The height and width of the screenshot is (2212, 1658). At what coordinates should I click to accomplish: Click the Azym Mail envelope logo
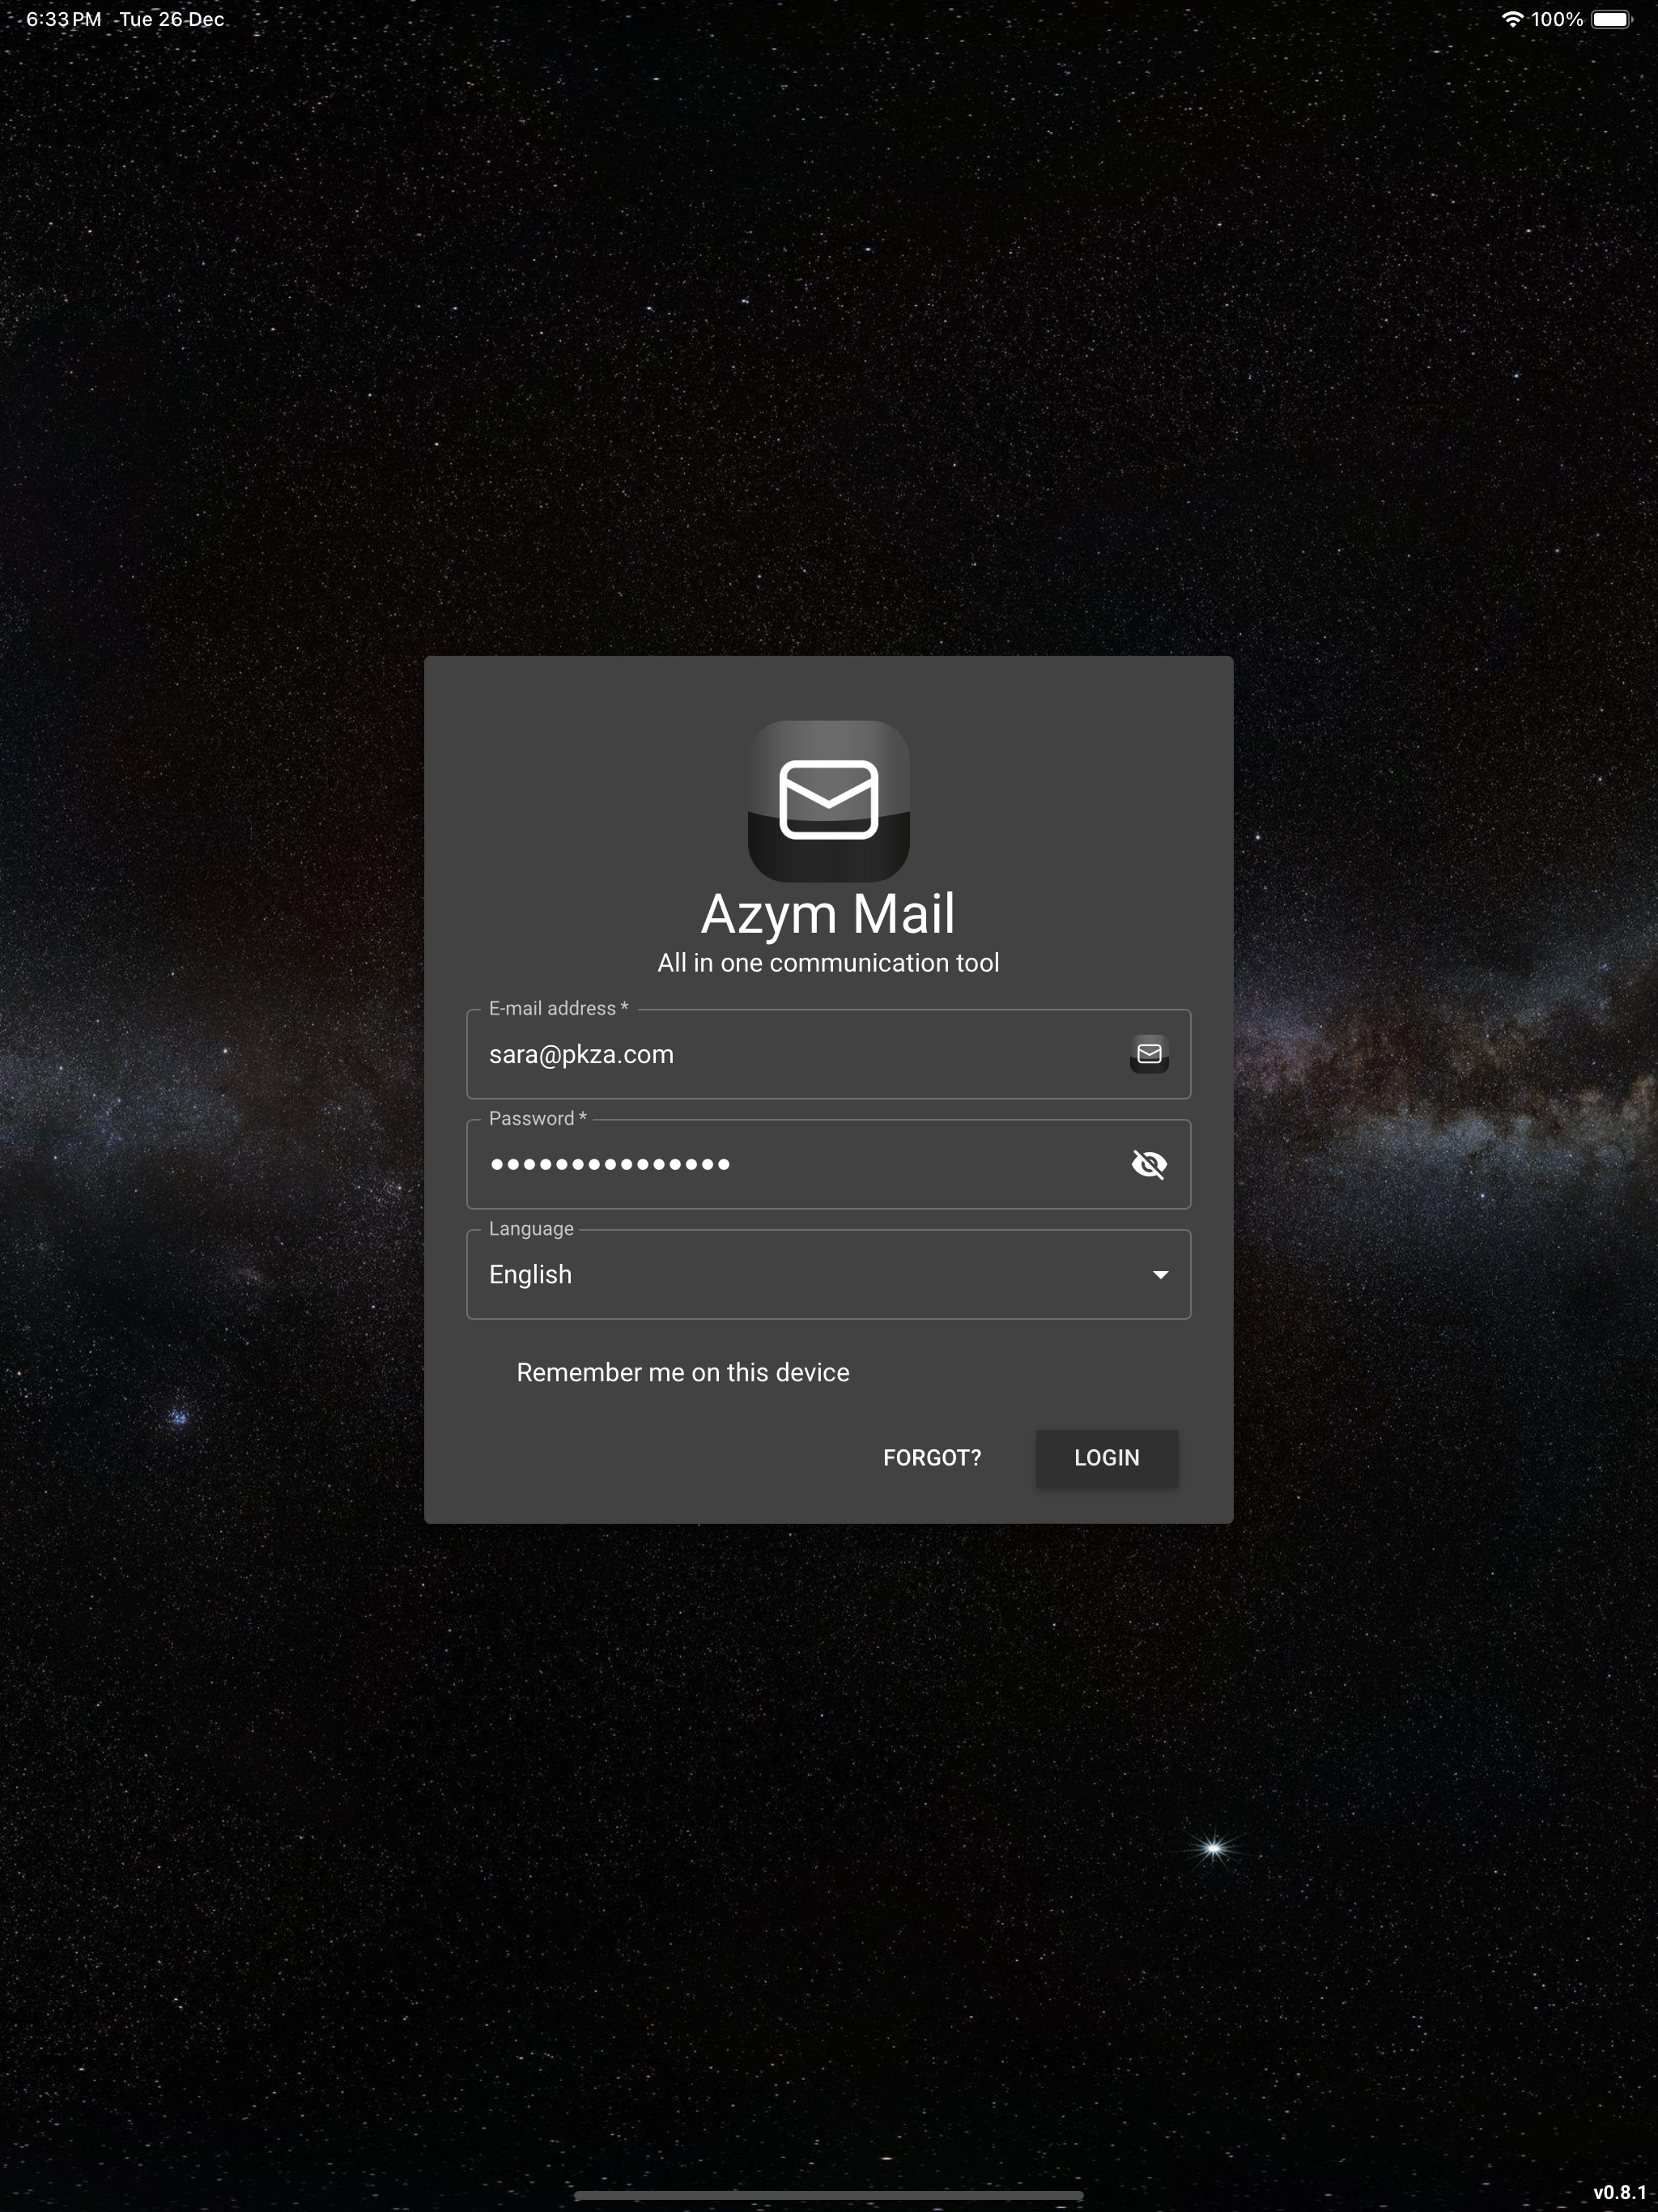coord(828,801)
